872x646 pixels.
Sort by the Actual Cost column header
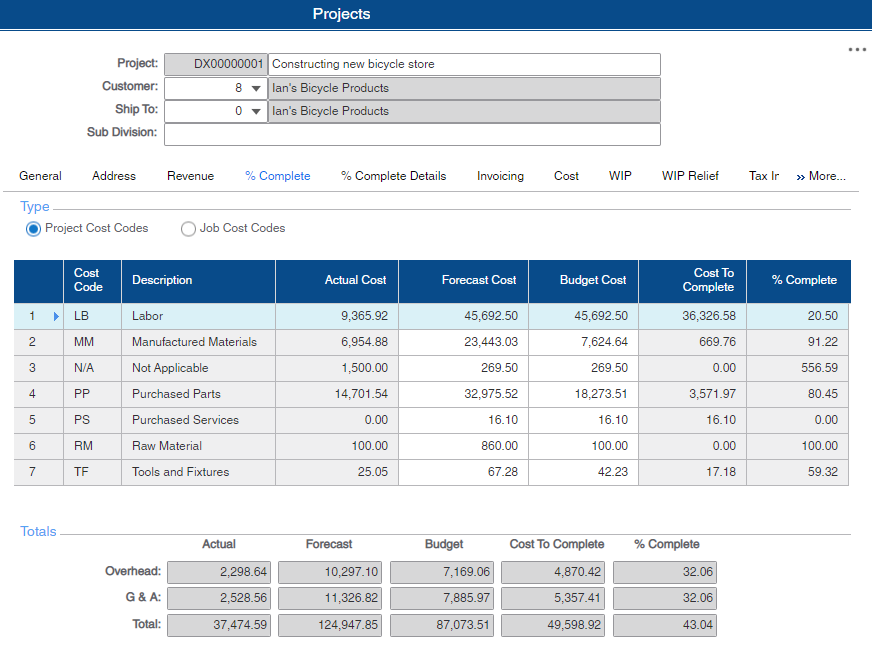(x=355, y=281)
